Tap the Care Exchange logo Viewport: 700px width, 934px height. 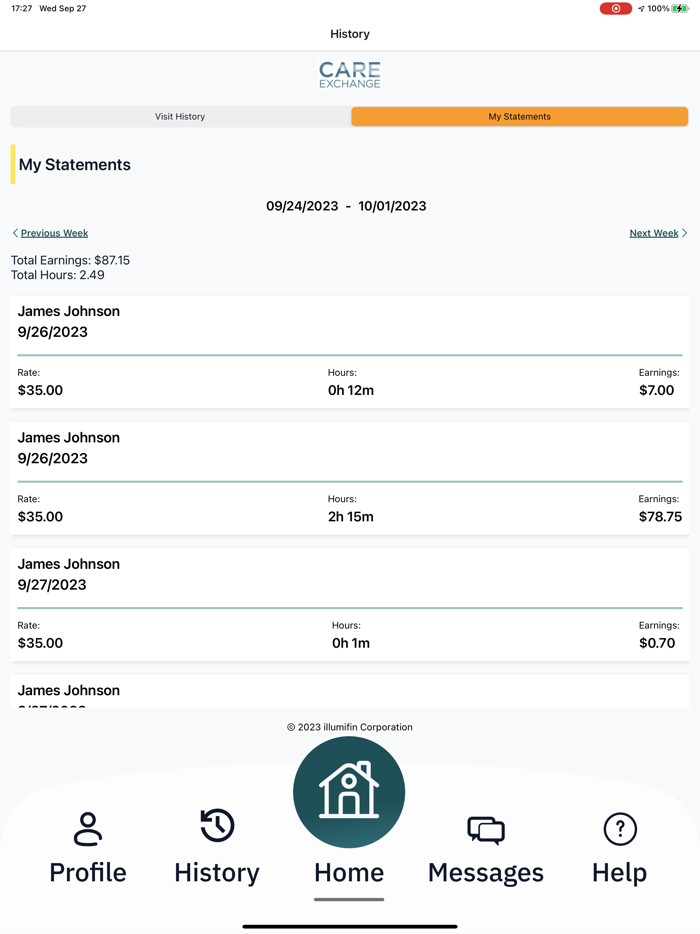(x=349, y=74)
